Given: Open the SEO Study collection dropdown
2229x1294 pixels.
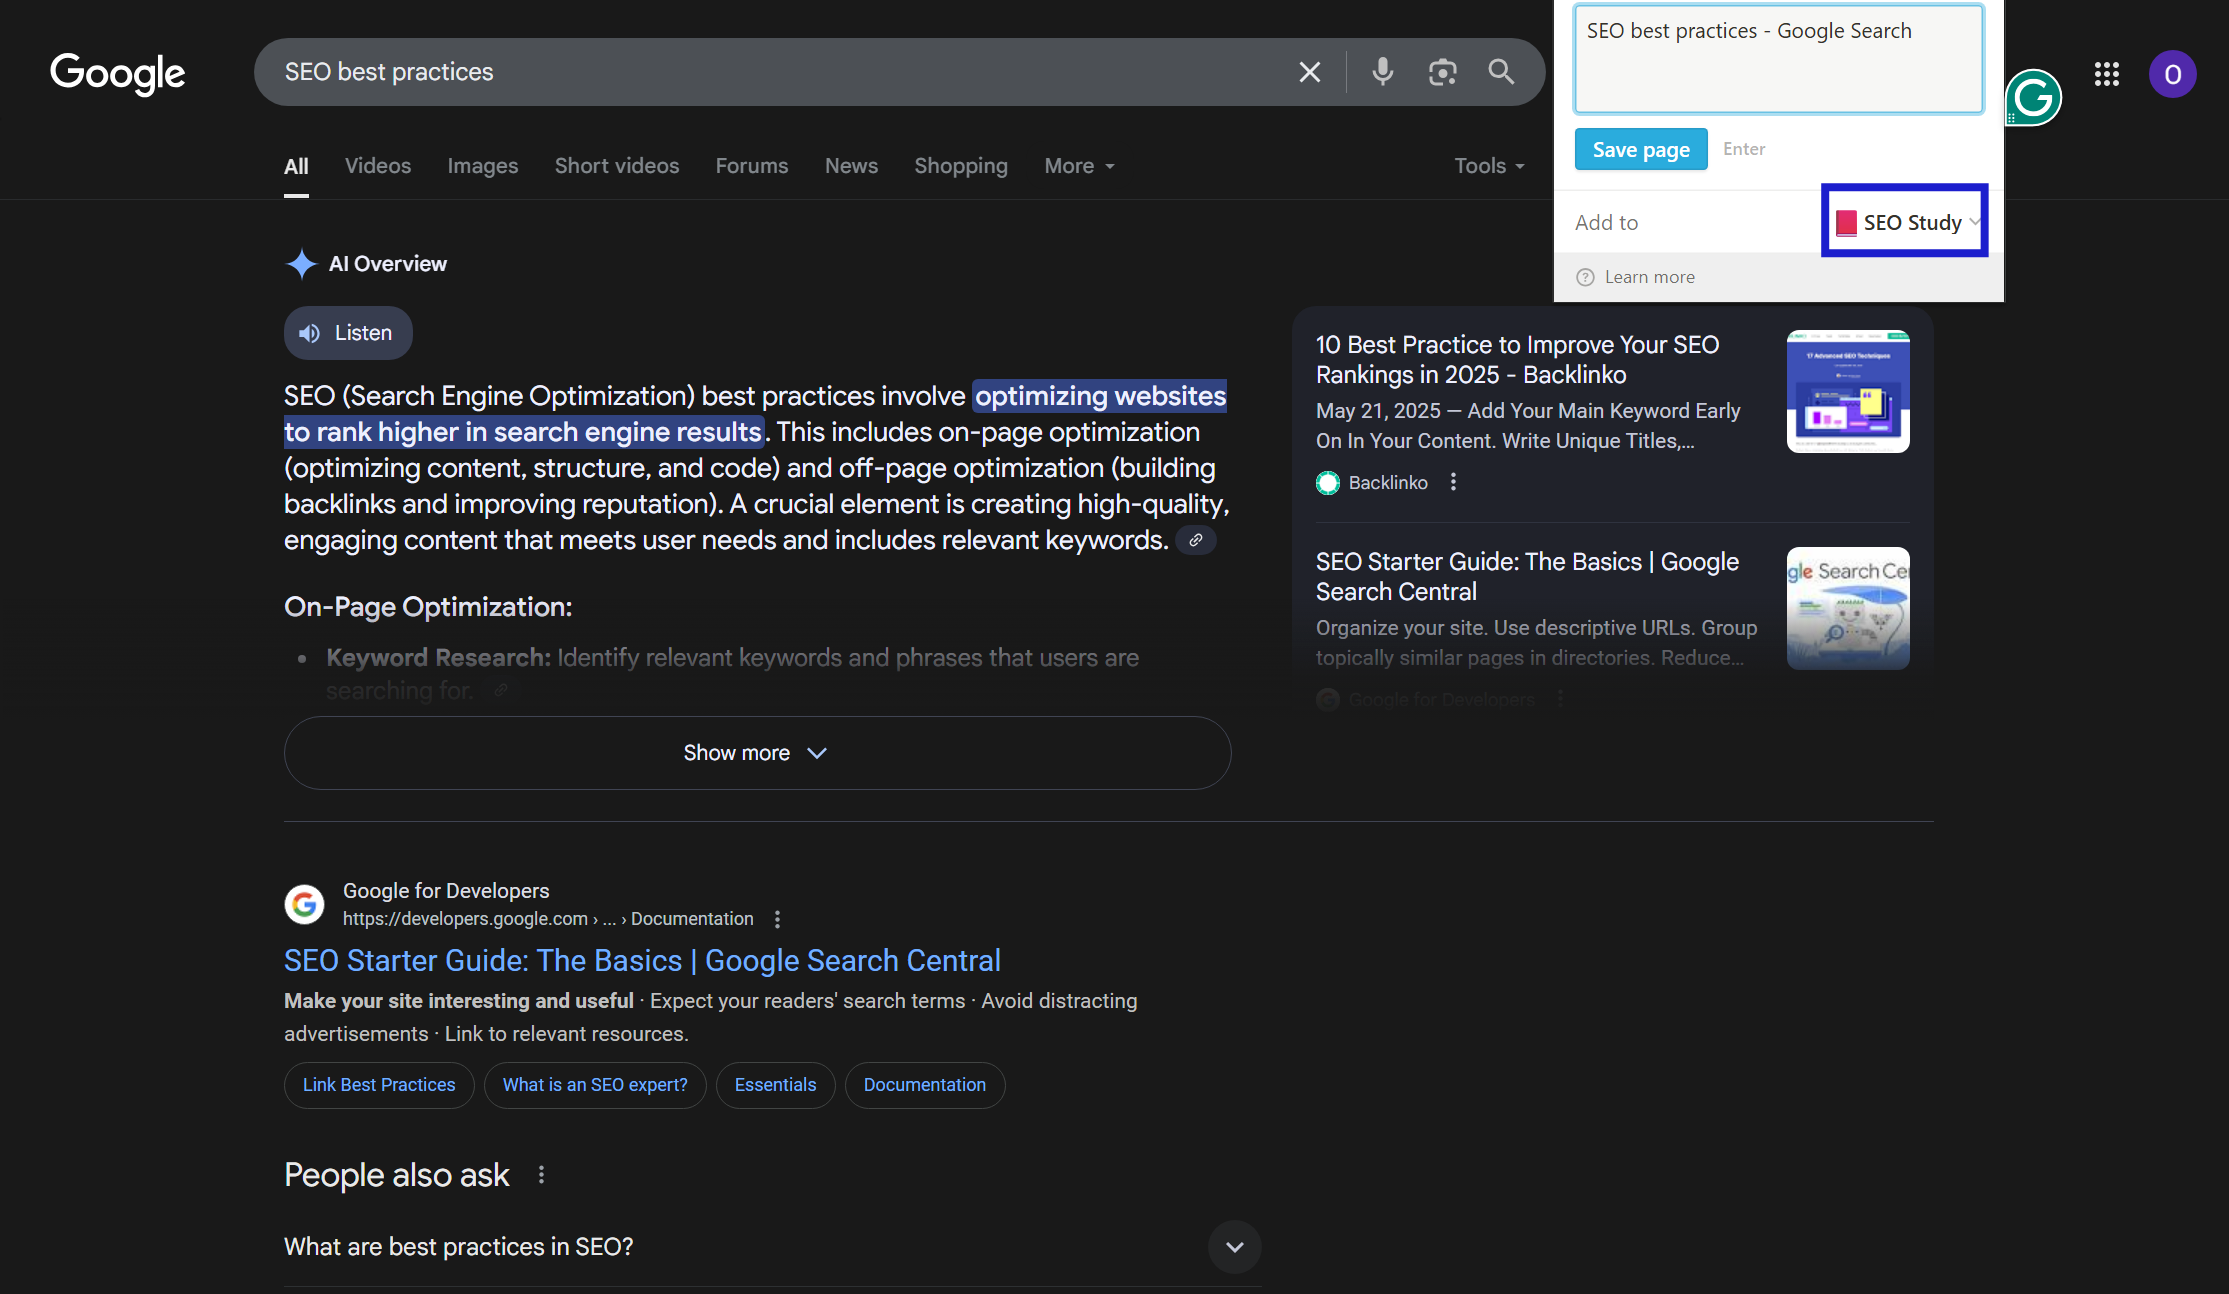Looking at the screenshot, I should (x=1904, y=221).
